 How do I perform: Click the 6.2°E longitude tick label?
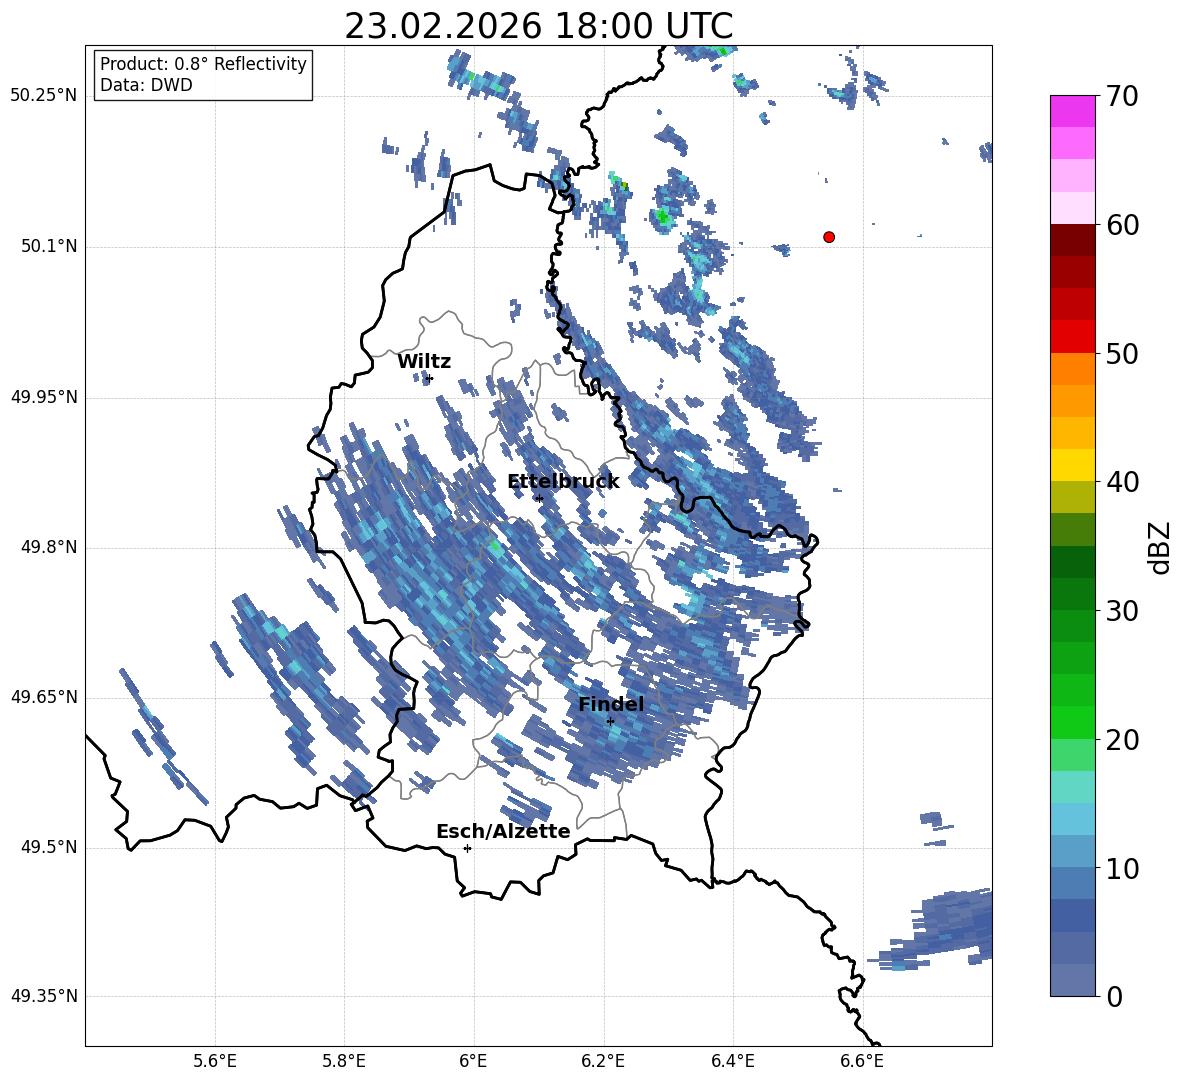click(603, 1061)
